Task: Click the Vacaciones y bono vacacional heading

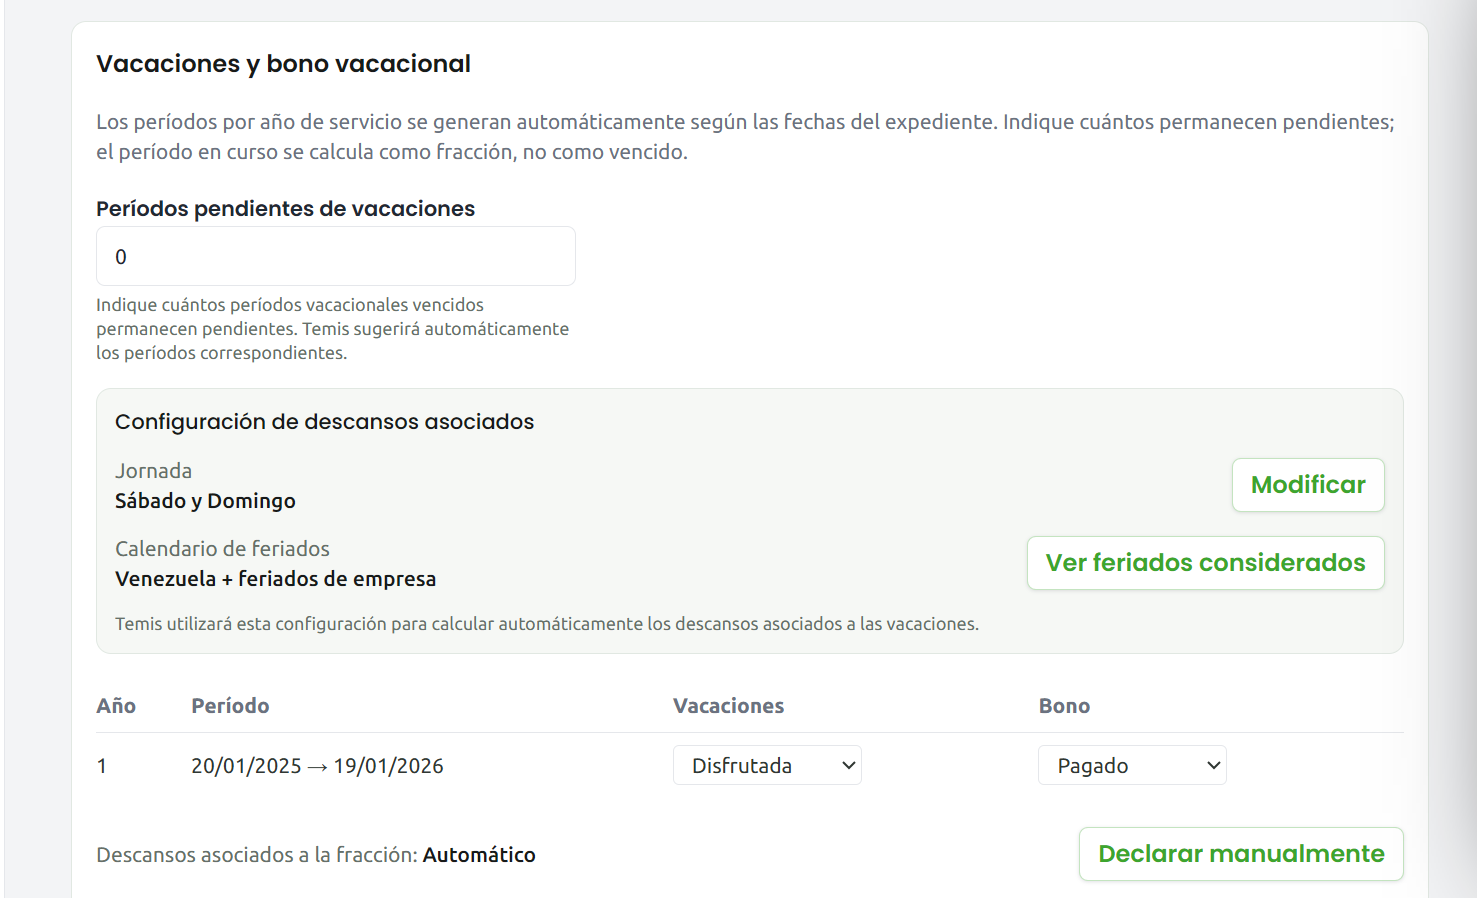Action: pyautogui.click(x=283, y=64)
